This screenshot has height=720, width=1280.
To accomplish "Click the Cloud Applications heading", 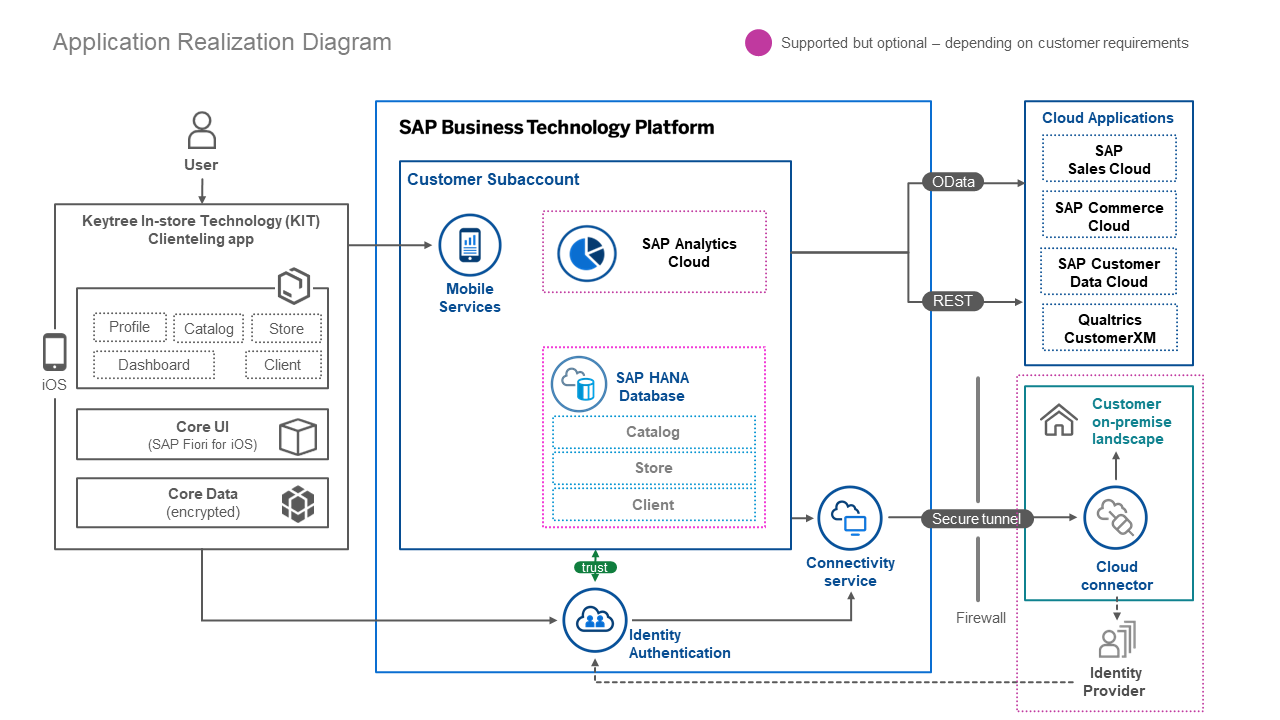I will [x=1108, y=118].
